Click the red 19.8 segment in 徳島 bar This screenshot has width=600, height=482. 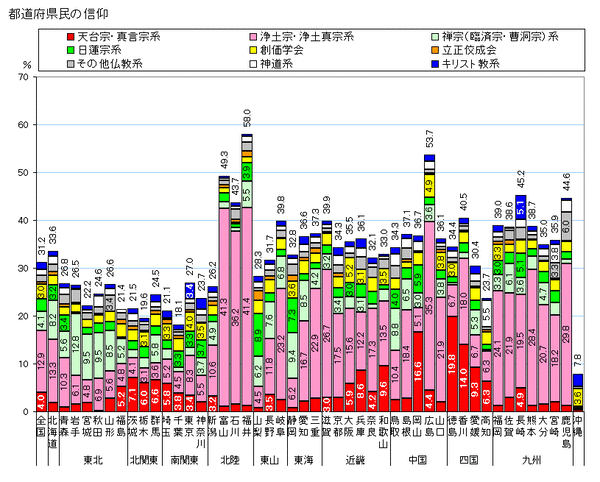[452, 364]
